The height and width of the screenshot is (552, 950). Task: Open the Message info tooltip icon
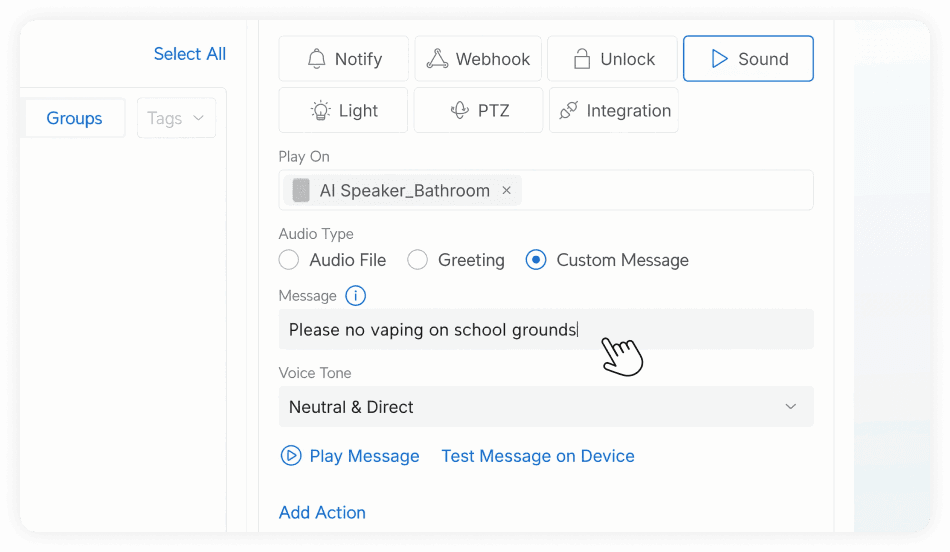point(356,296)
